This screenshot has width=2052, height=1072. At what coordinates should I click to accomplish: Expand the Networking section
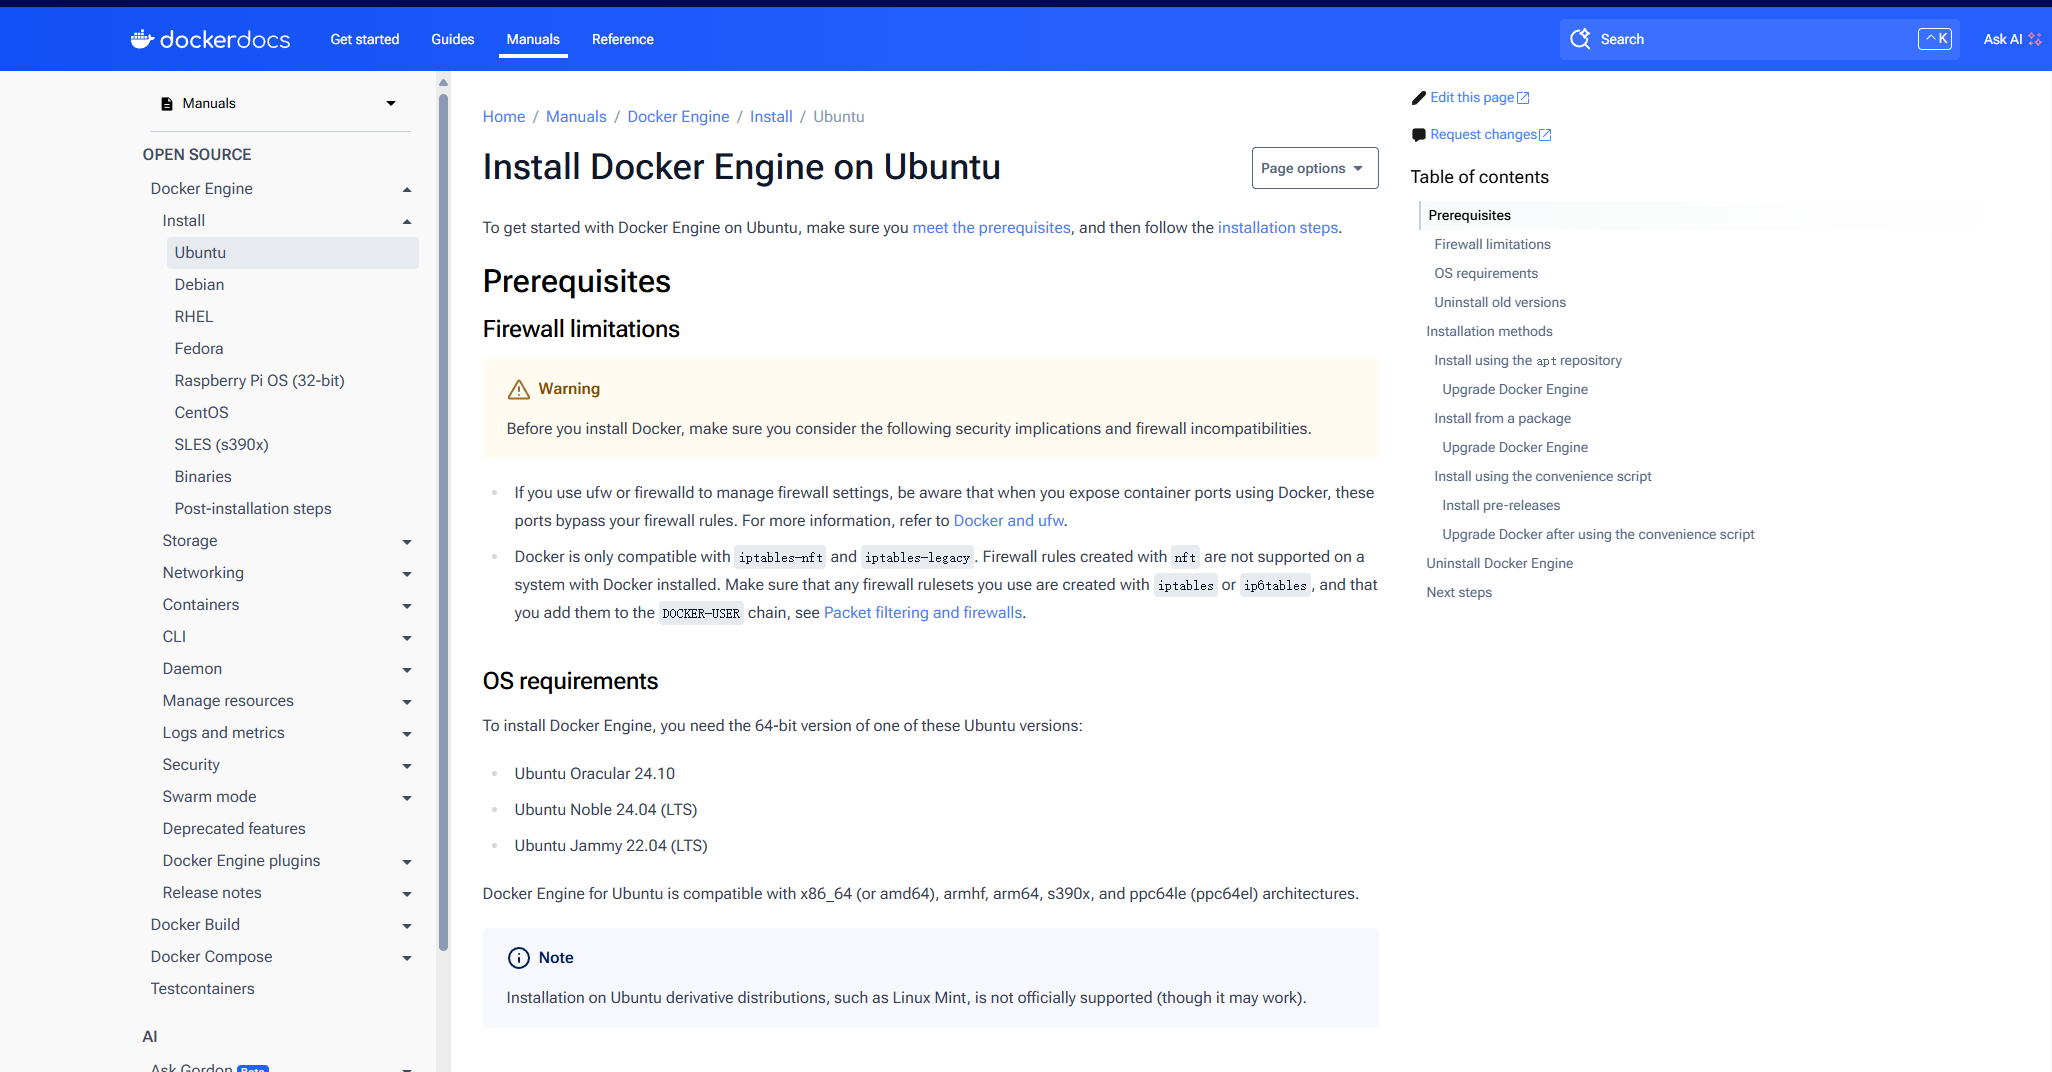point(407,573)
